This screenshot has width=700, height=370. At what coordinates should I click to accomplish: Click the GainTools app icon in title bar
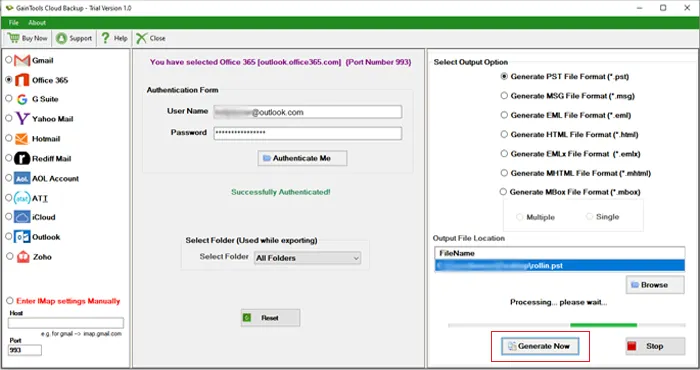tap(9, 8)
